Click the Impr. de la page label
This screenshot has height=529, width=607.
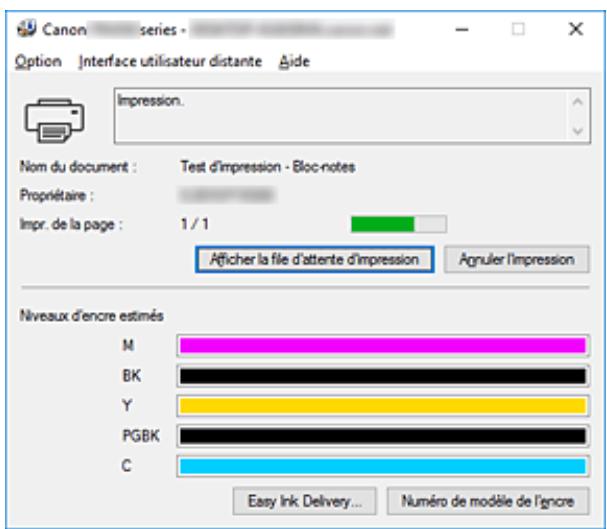[71, 224]
